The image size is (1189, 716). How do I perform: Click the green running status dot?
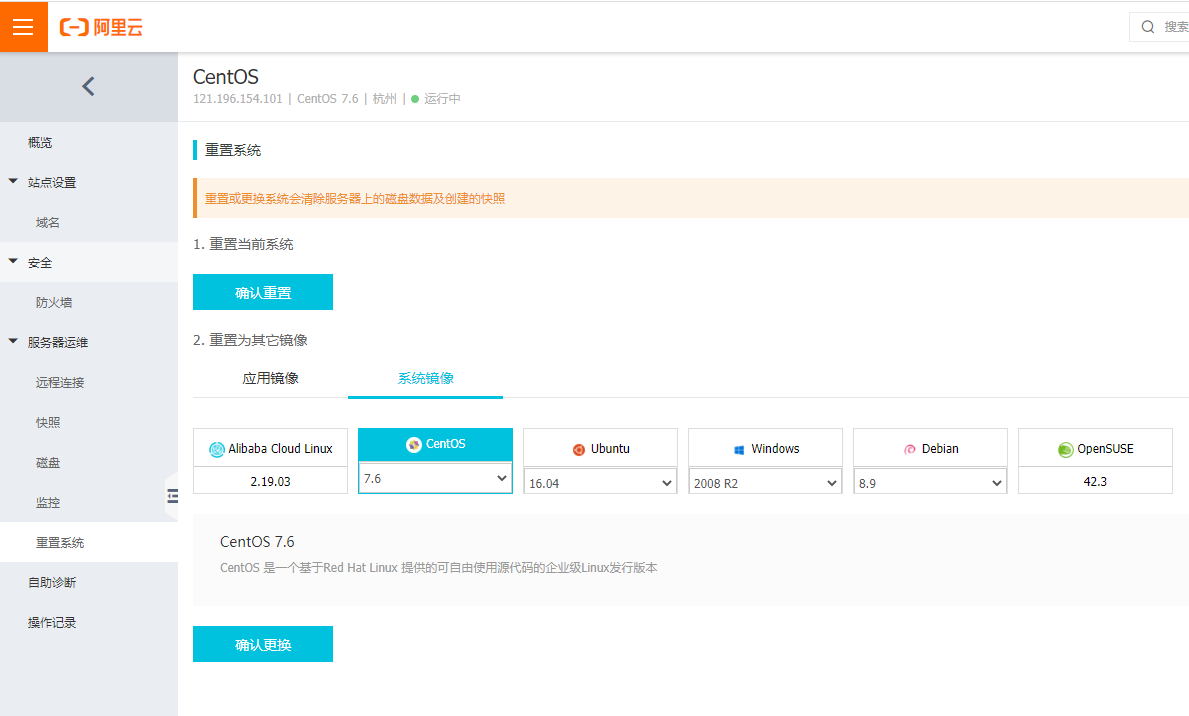point(415,99)
